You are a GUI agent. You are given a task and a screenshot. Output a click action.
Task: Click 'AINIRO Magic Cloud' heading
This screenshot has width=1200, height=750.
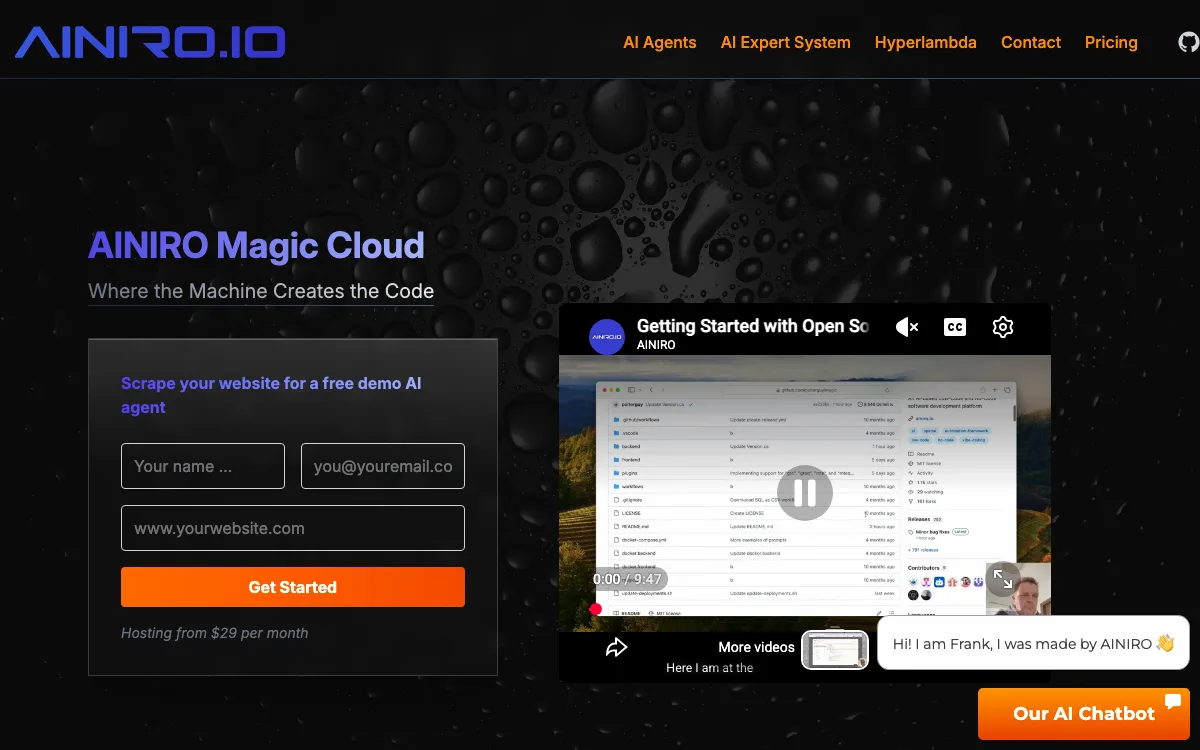[x=256, y=246]
